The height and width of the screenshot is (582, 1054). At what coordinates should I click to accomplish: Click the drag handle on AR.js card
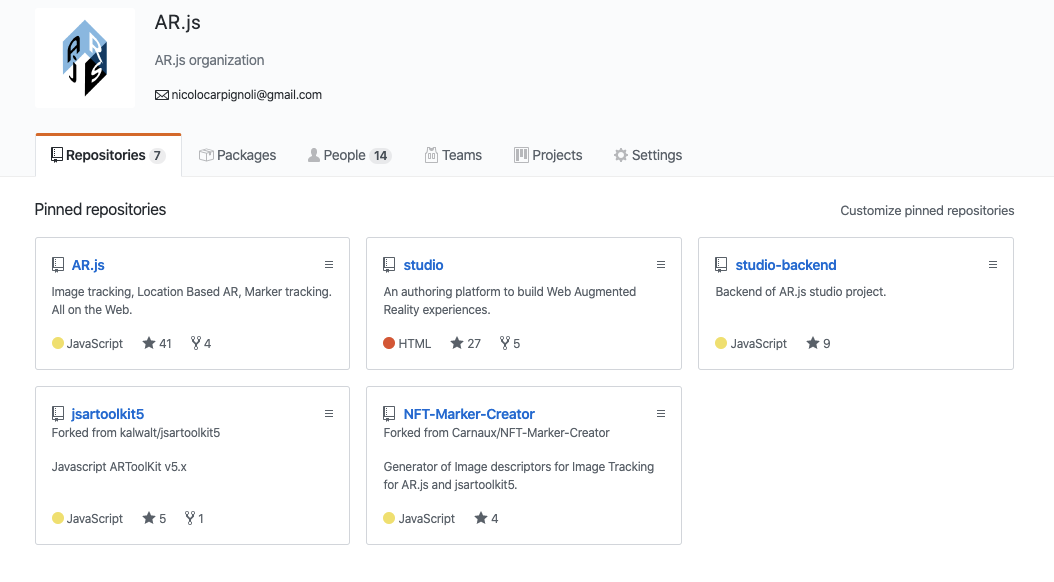pos(329,265)
